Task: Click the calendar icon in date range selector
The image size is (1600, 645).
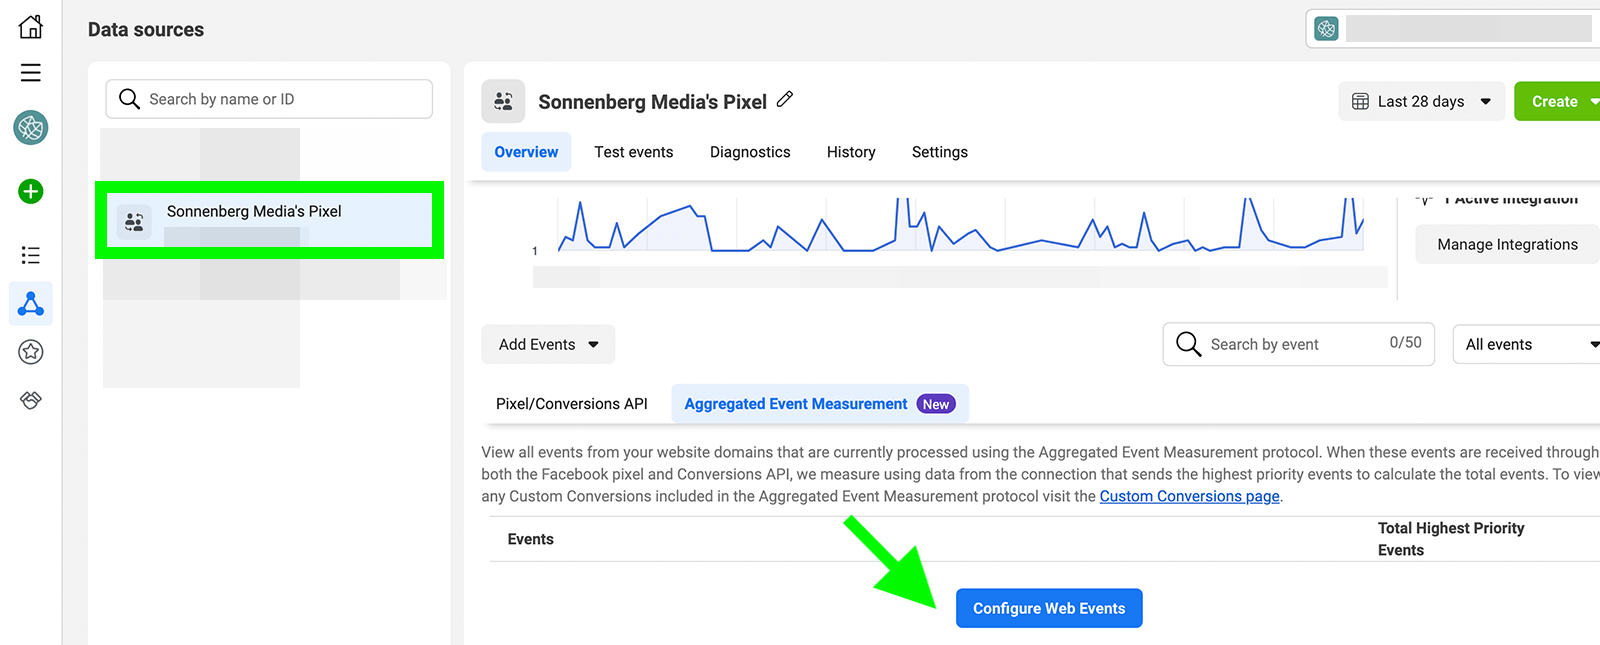Action: pos(1360,101)
